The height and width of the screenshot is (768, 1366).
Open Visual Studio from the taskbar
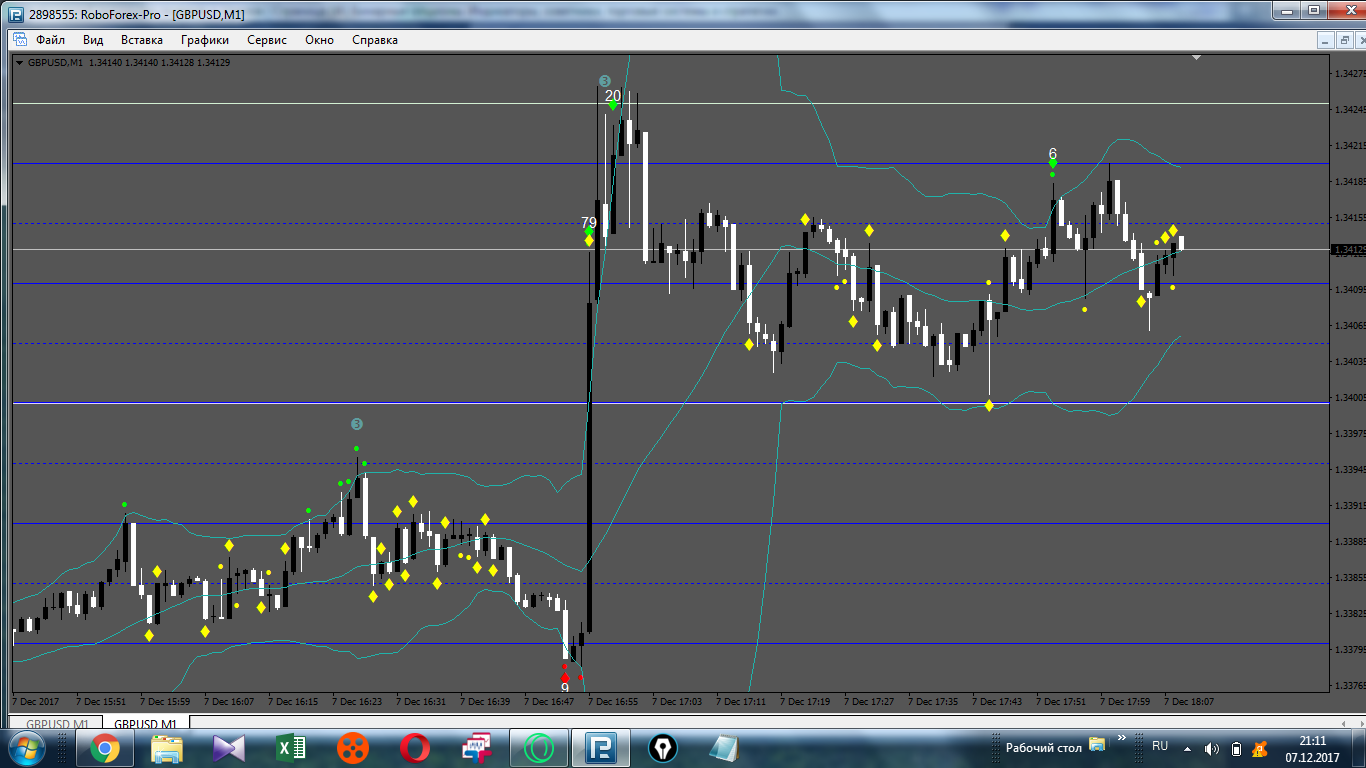[229, 747]
